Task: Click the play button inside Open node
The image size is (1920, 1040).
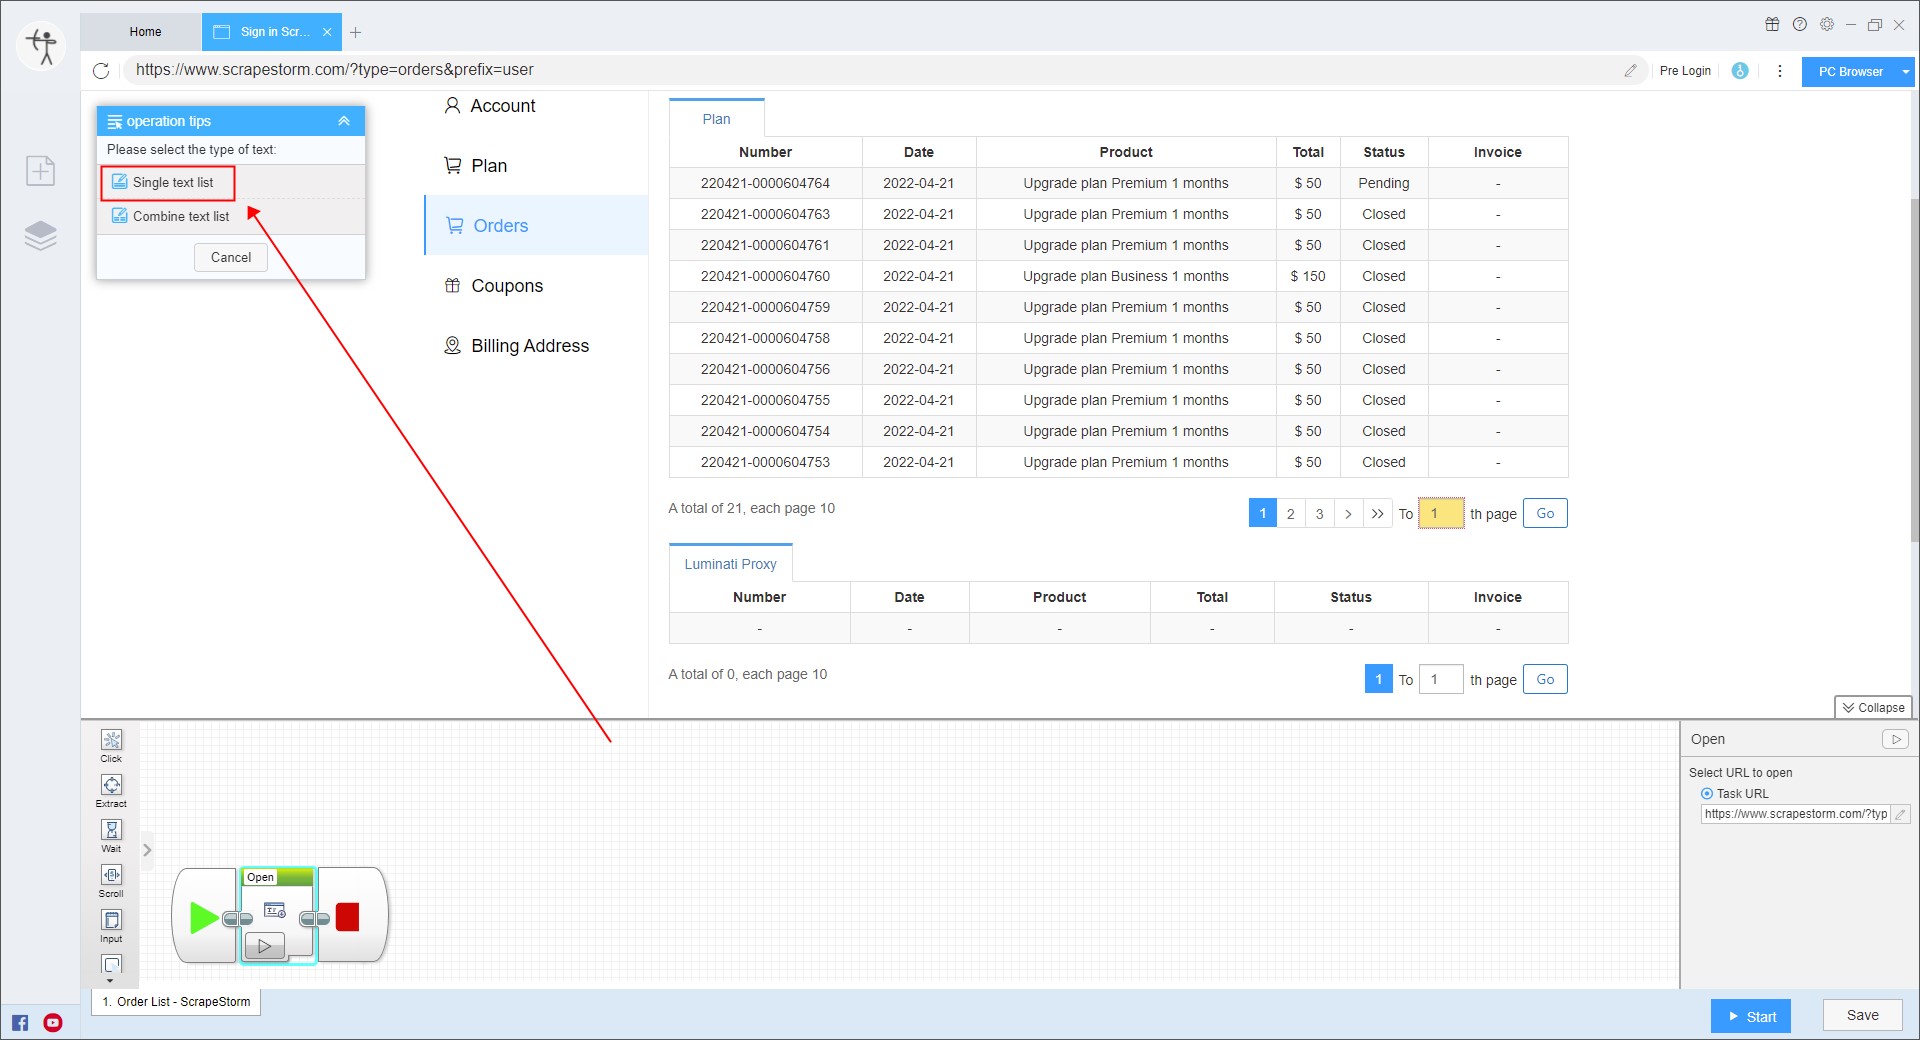Action: (x=264, y=945)
